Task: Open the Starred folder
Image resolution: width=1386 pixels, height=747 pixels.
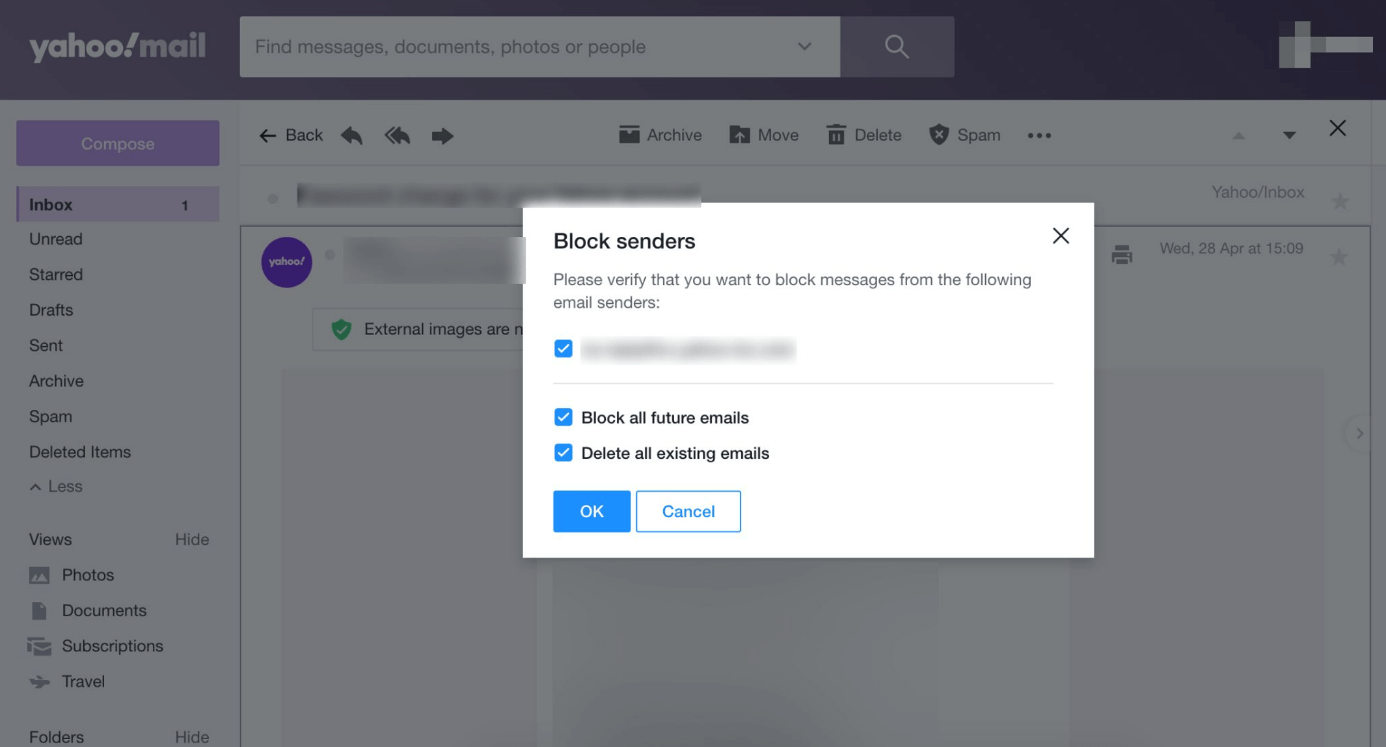Action: (x=56, y=274)
